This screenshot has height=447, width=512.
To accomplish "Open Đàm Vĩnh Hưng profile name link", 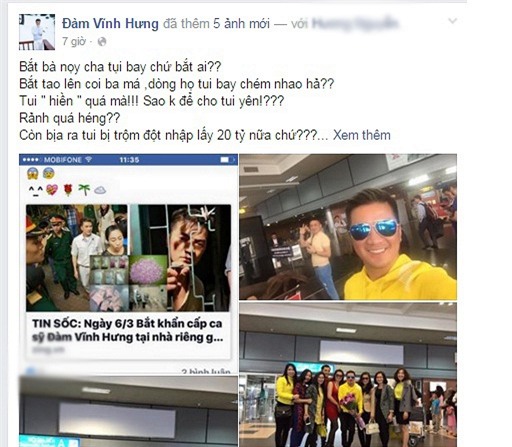I will [x=110, y=24].
